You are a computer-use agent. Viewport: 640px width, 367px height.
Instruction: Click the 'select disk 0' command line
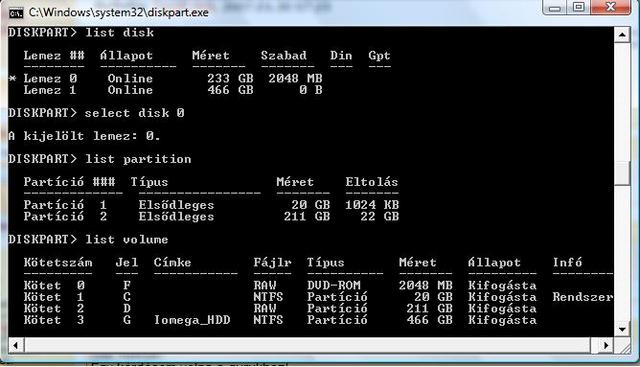[96, 113]
